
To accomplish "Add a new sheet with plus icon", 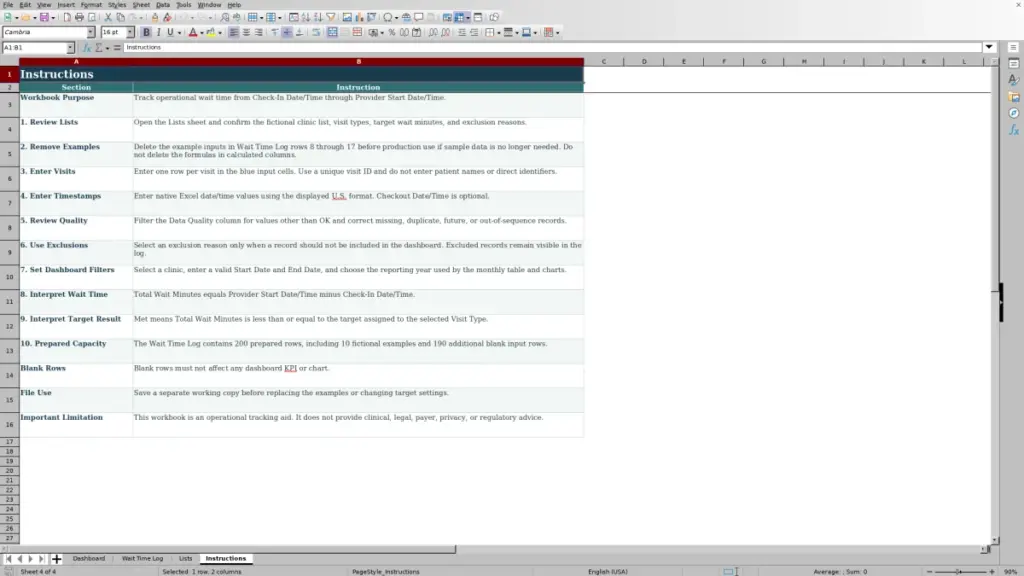I will [x=56, y=559].
